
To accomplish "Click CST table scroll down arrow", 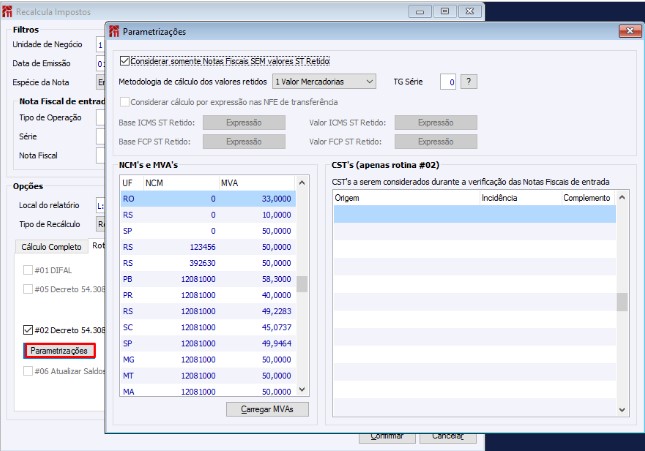I will (x=622, y=410).
